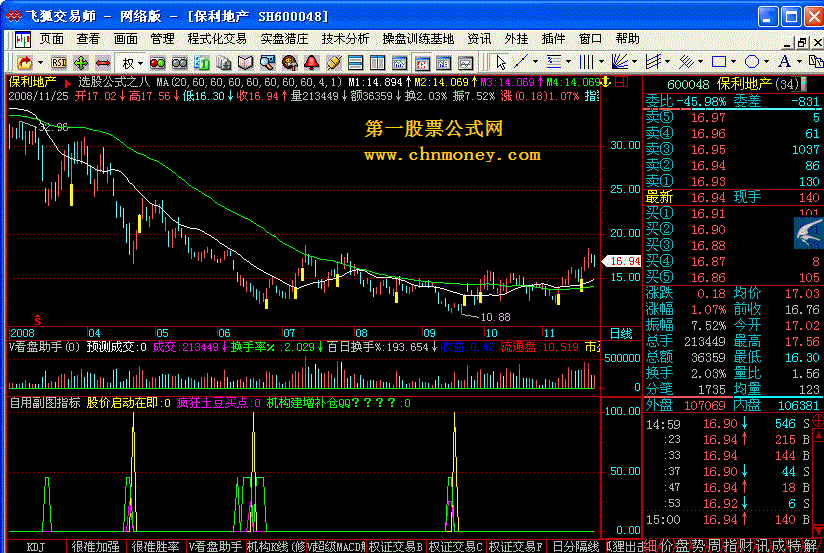Select the trend line drawing tool

click(521, 62)
